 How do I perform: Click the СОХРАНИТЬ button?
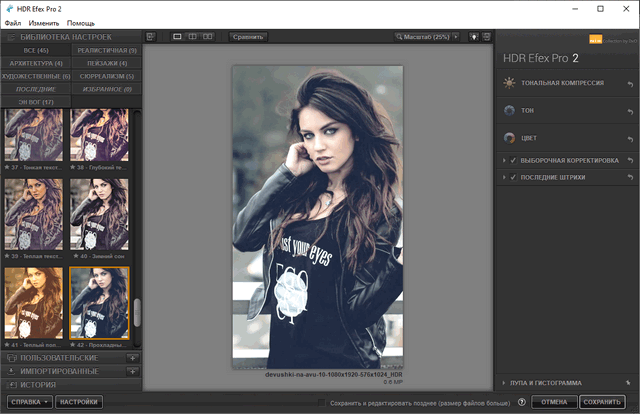[604, 403]
